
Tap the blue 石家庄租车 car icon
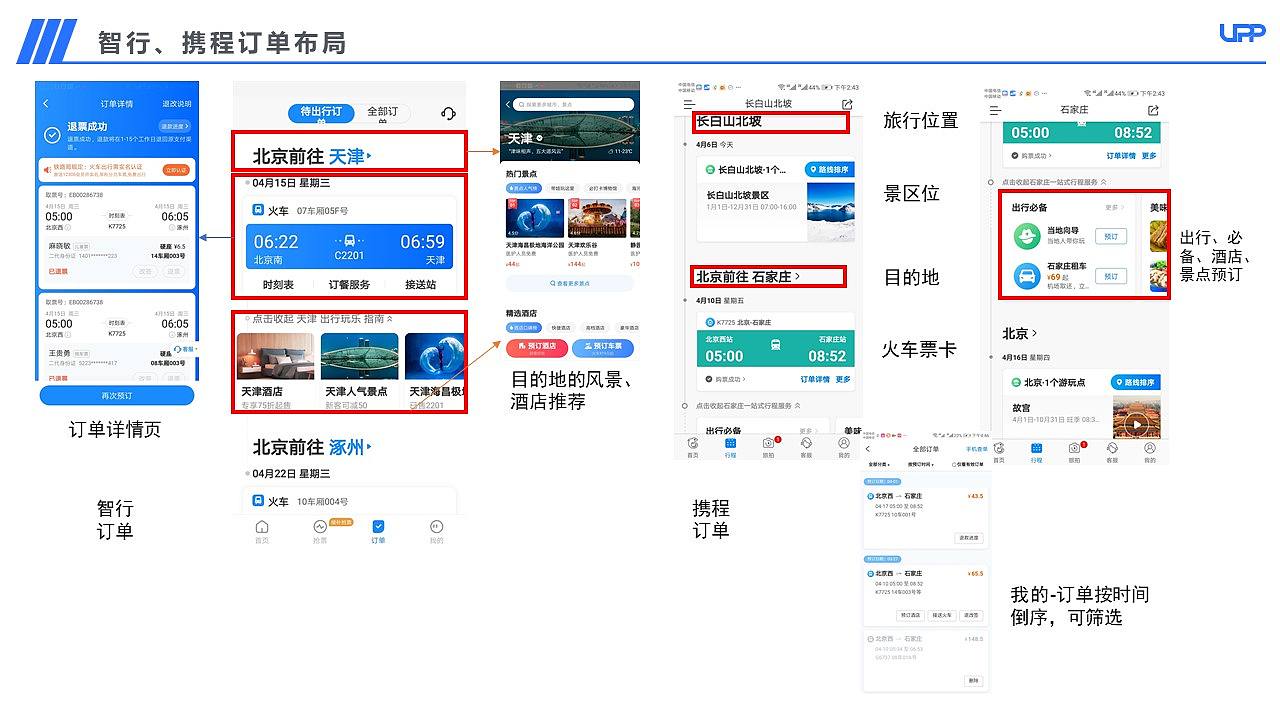pyautogui.click(x=1026, y=276)
